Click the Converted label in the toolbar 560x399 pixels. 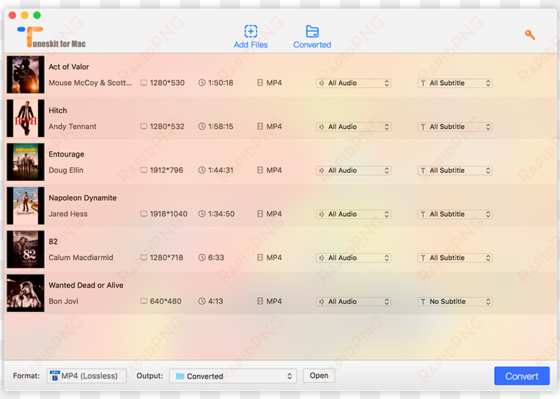point(312,45)
